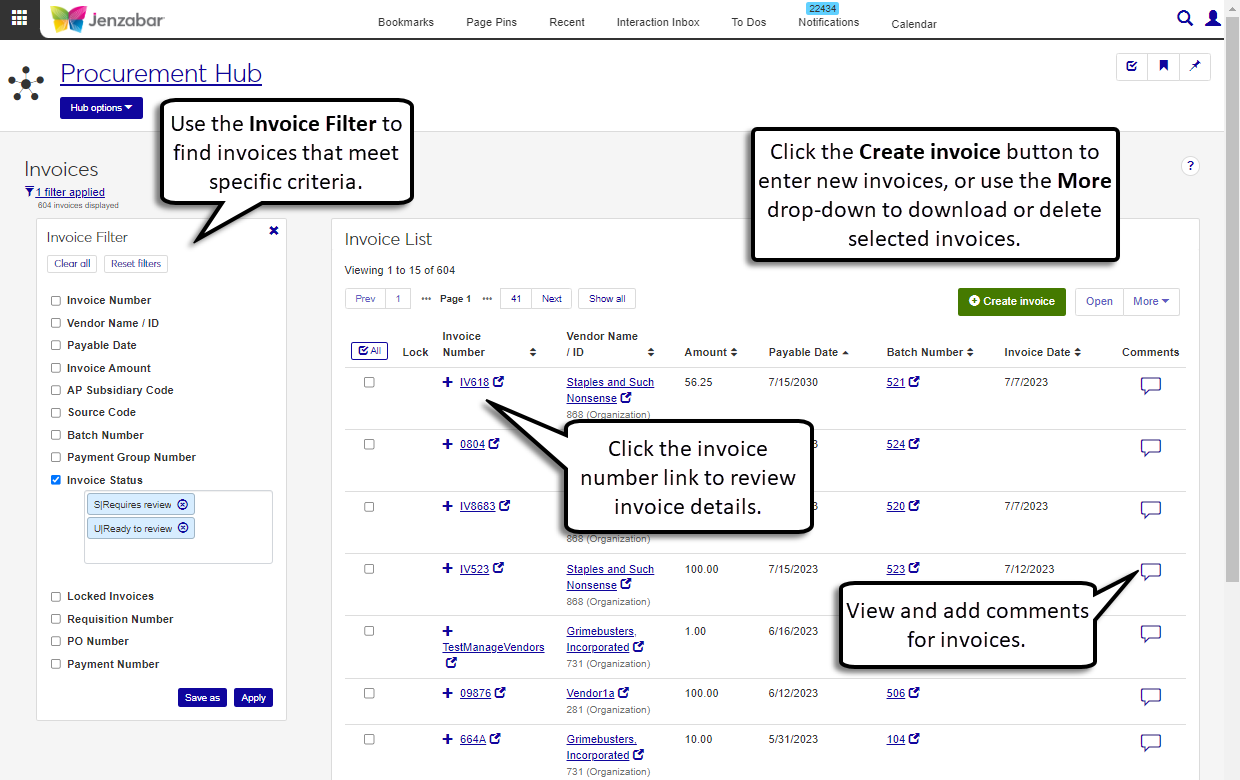This screenshot has width=1240, height=780.
Task: Click the help question mark icon
Action: pos(1190,167)
